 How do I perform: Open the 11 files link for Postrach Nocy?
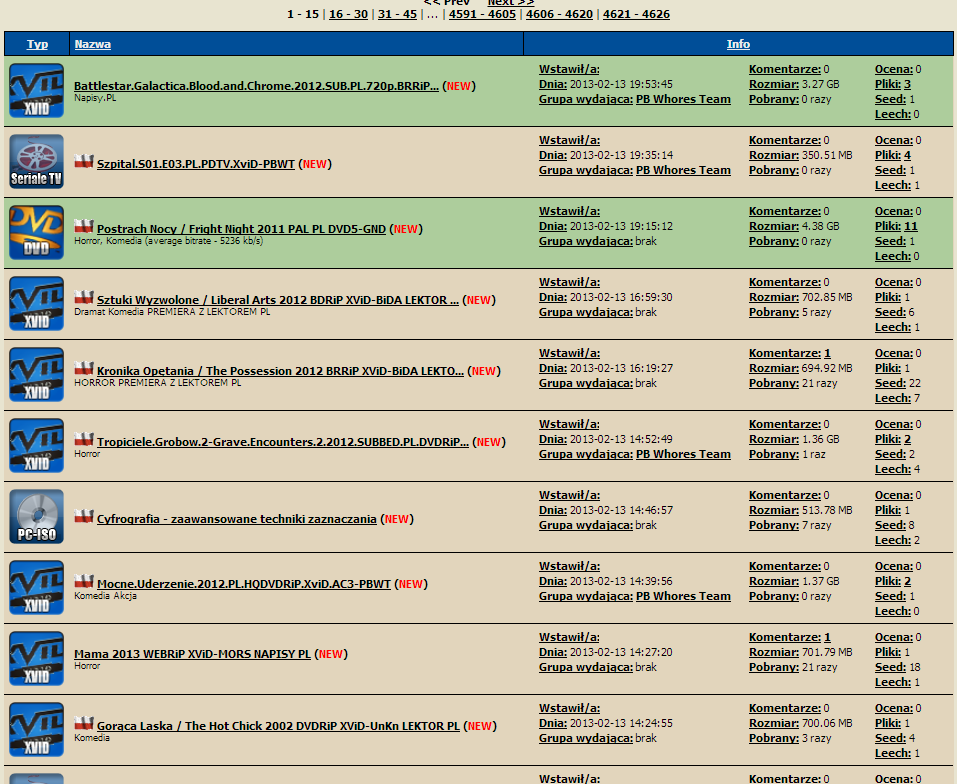click(x=911, y=226)
